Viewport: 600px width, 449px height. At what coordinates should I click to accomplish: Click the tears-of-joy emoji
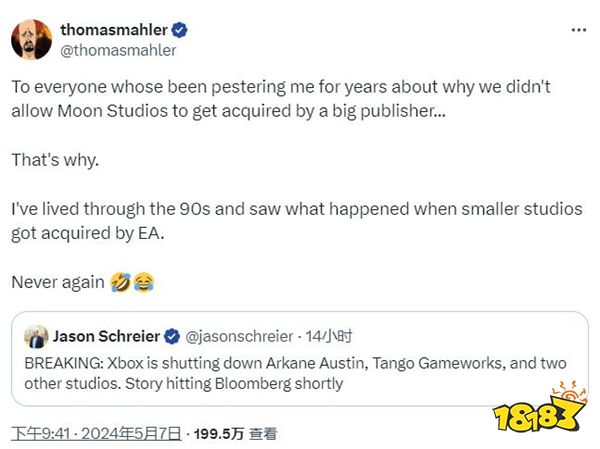[144, 282]
